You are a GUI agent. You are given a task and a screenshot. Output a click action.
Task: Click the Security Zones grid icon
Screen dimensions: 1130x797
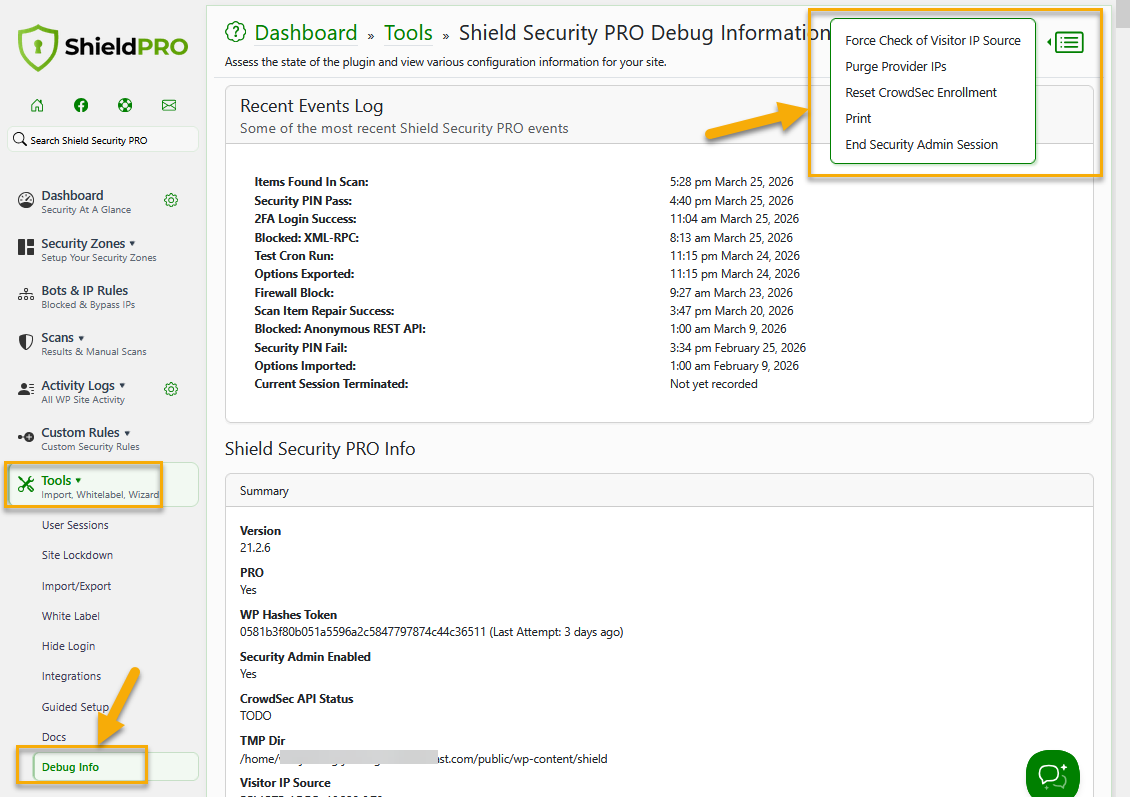click(26, 247)
